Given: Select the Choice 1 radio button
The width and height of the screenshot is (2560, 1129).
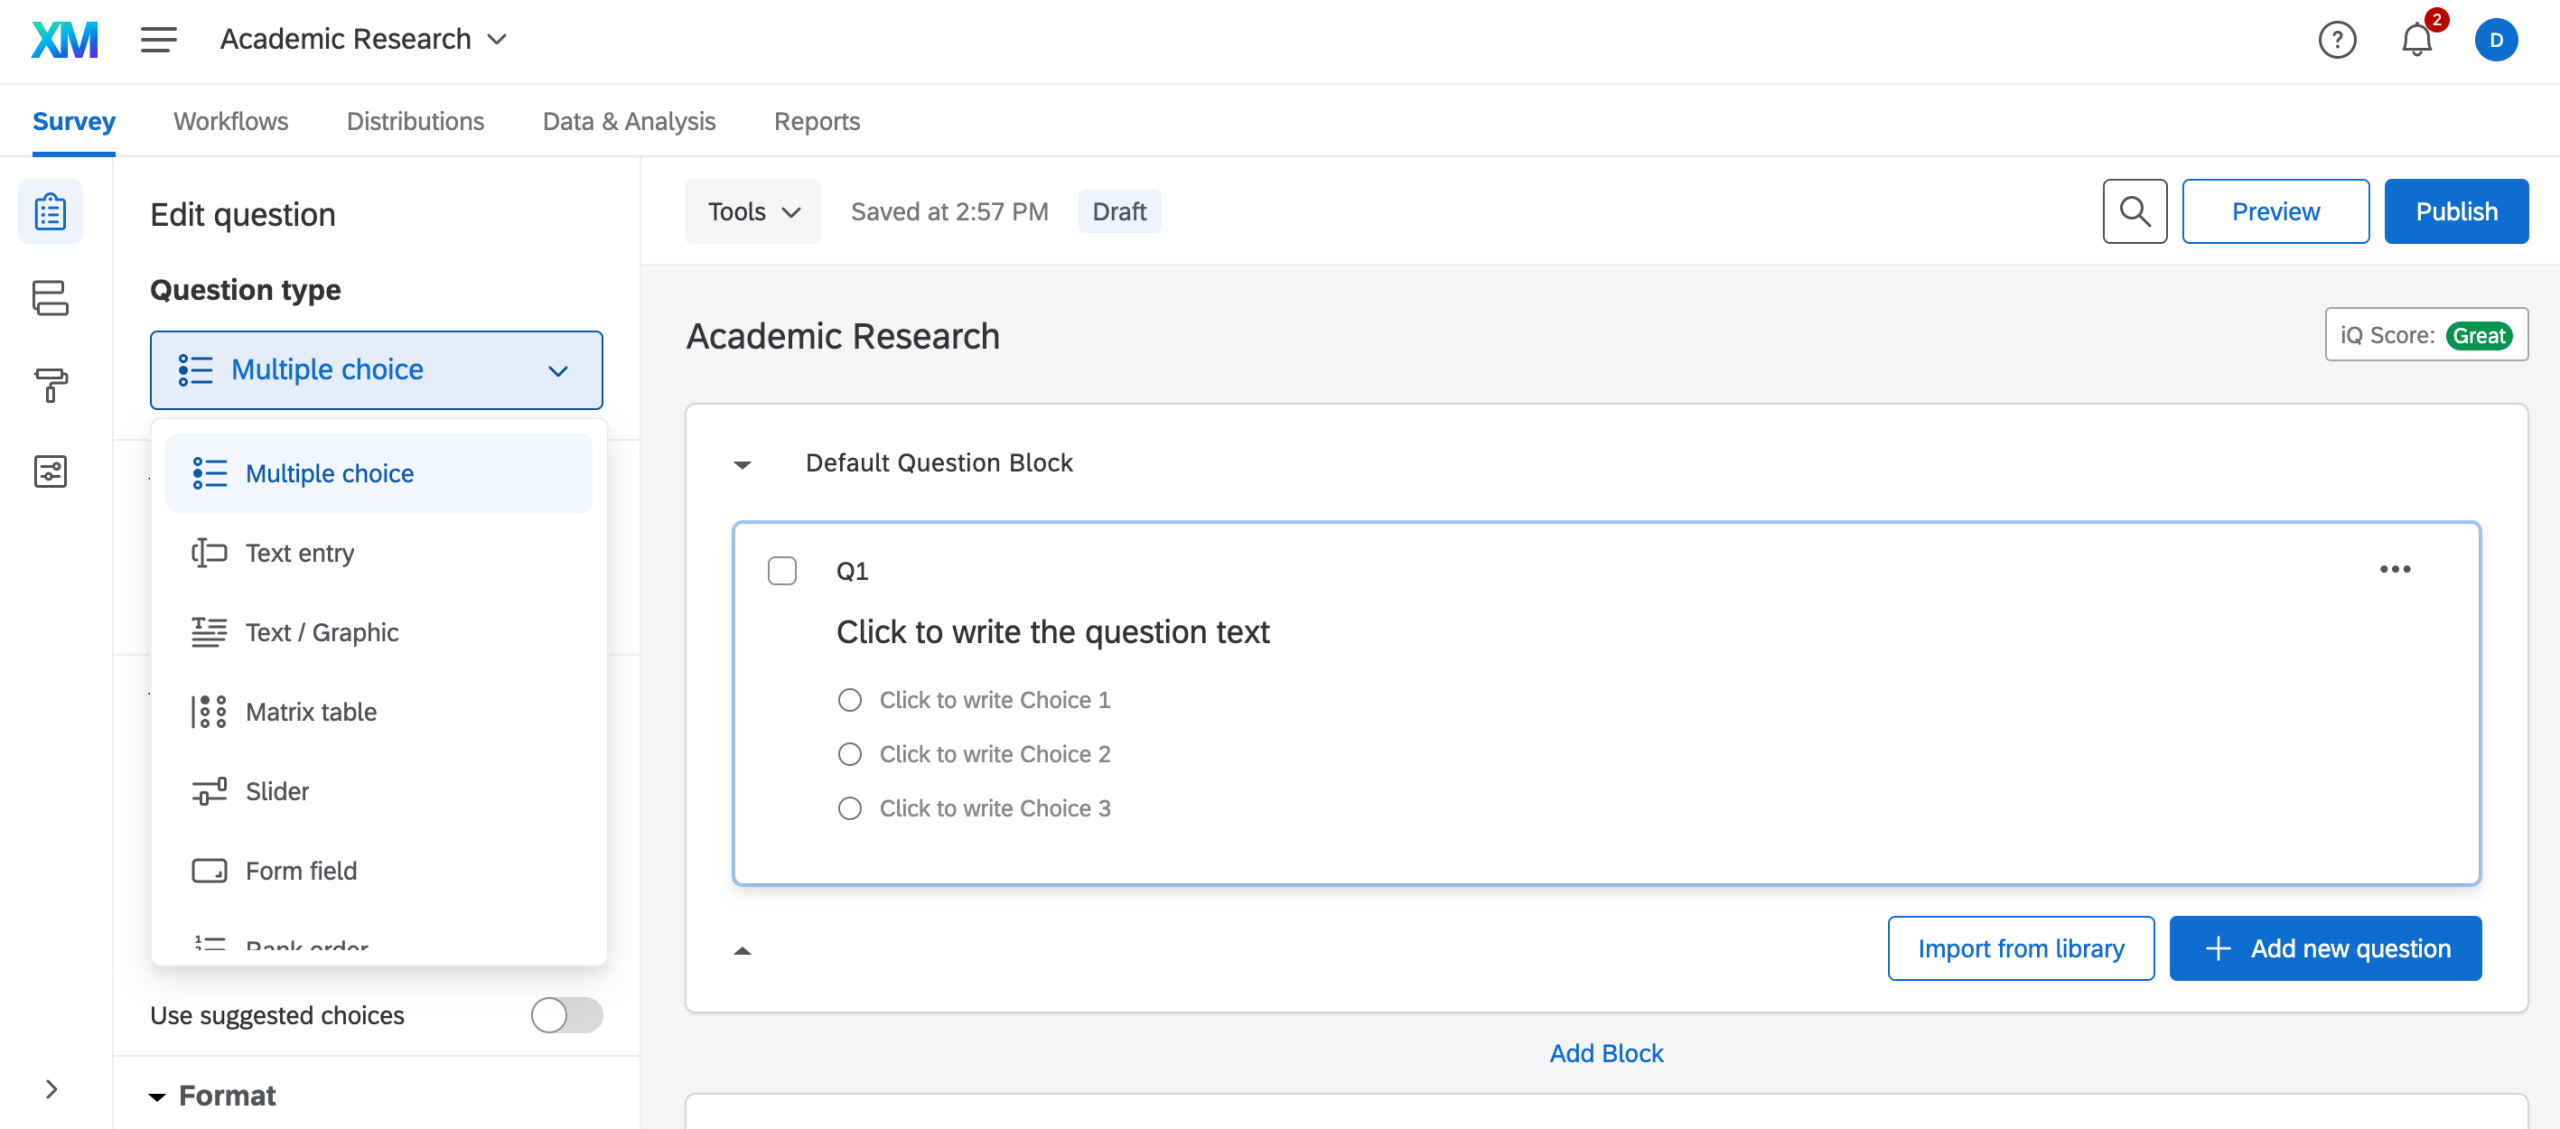Looking at the screenshot, I should (850, 699).
